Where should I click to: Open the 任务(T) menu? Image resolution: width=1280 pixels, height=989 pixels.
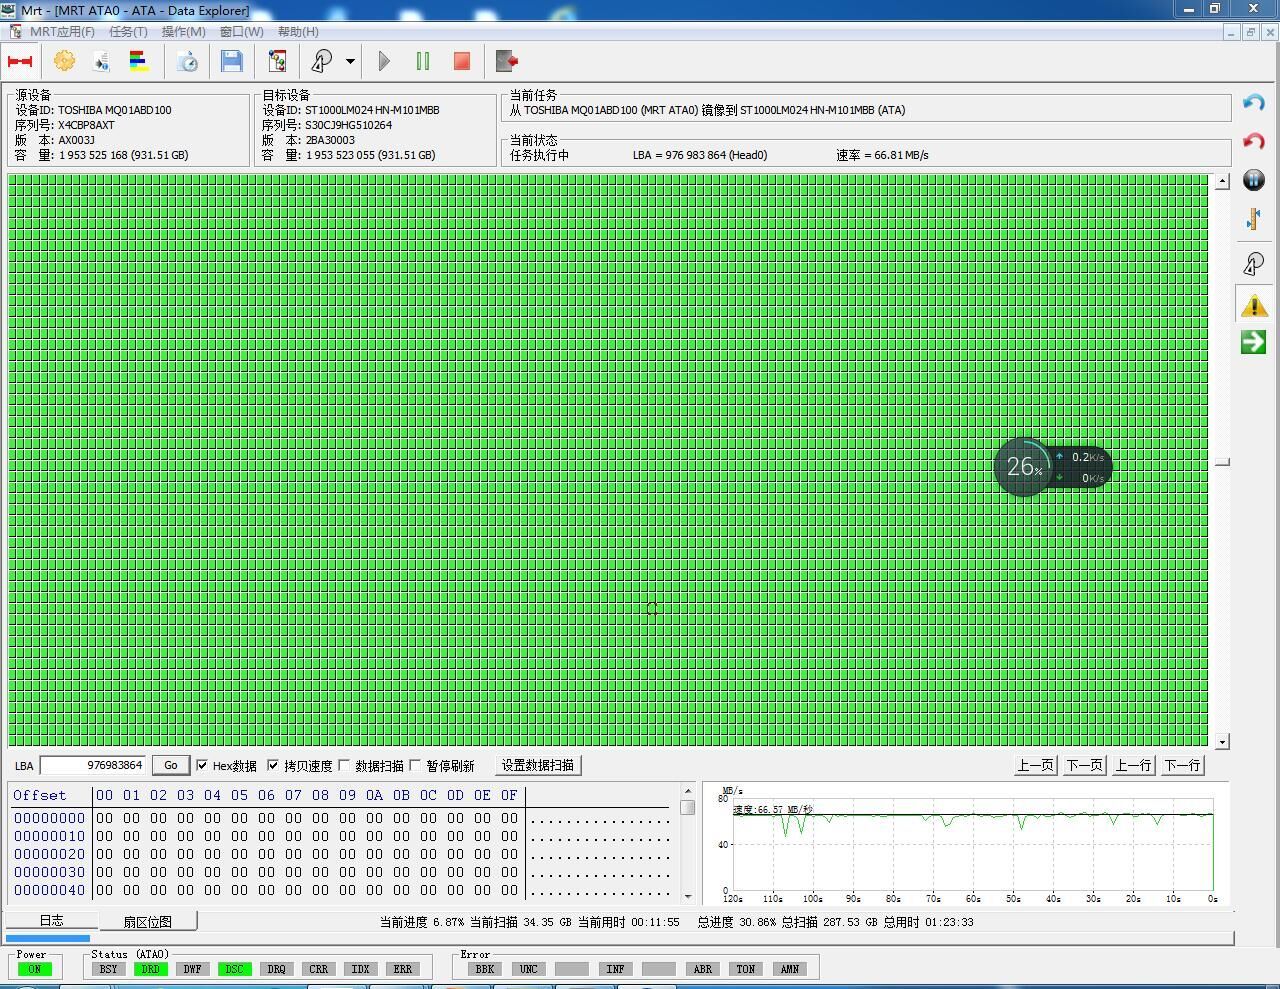tap(128, 31)
